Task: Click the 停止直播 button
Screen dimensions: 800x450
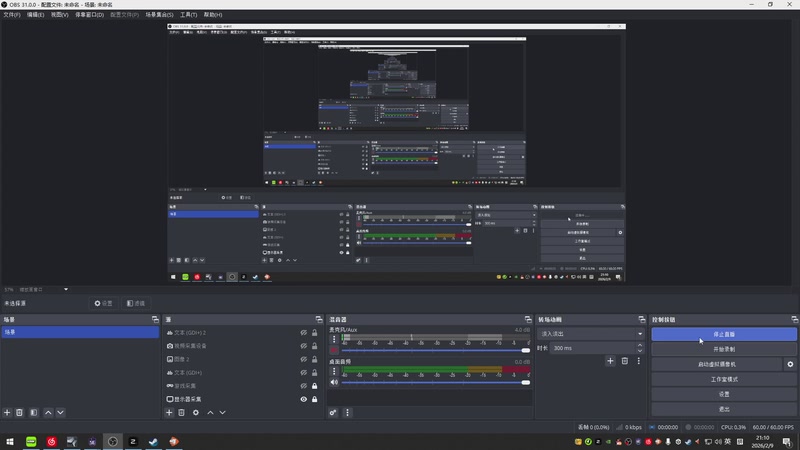Action: point(724,334)
